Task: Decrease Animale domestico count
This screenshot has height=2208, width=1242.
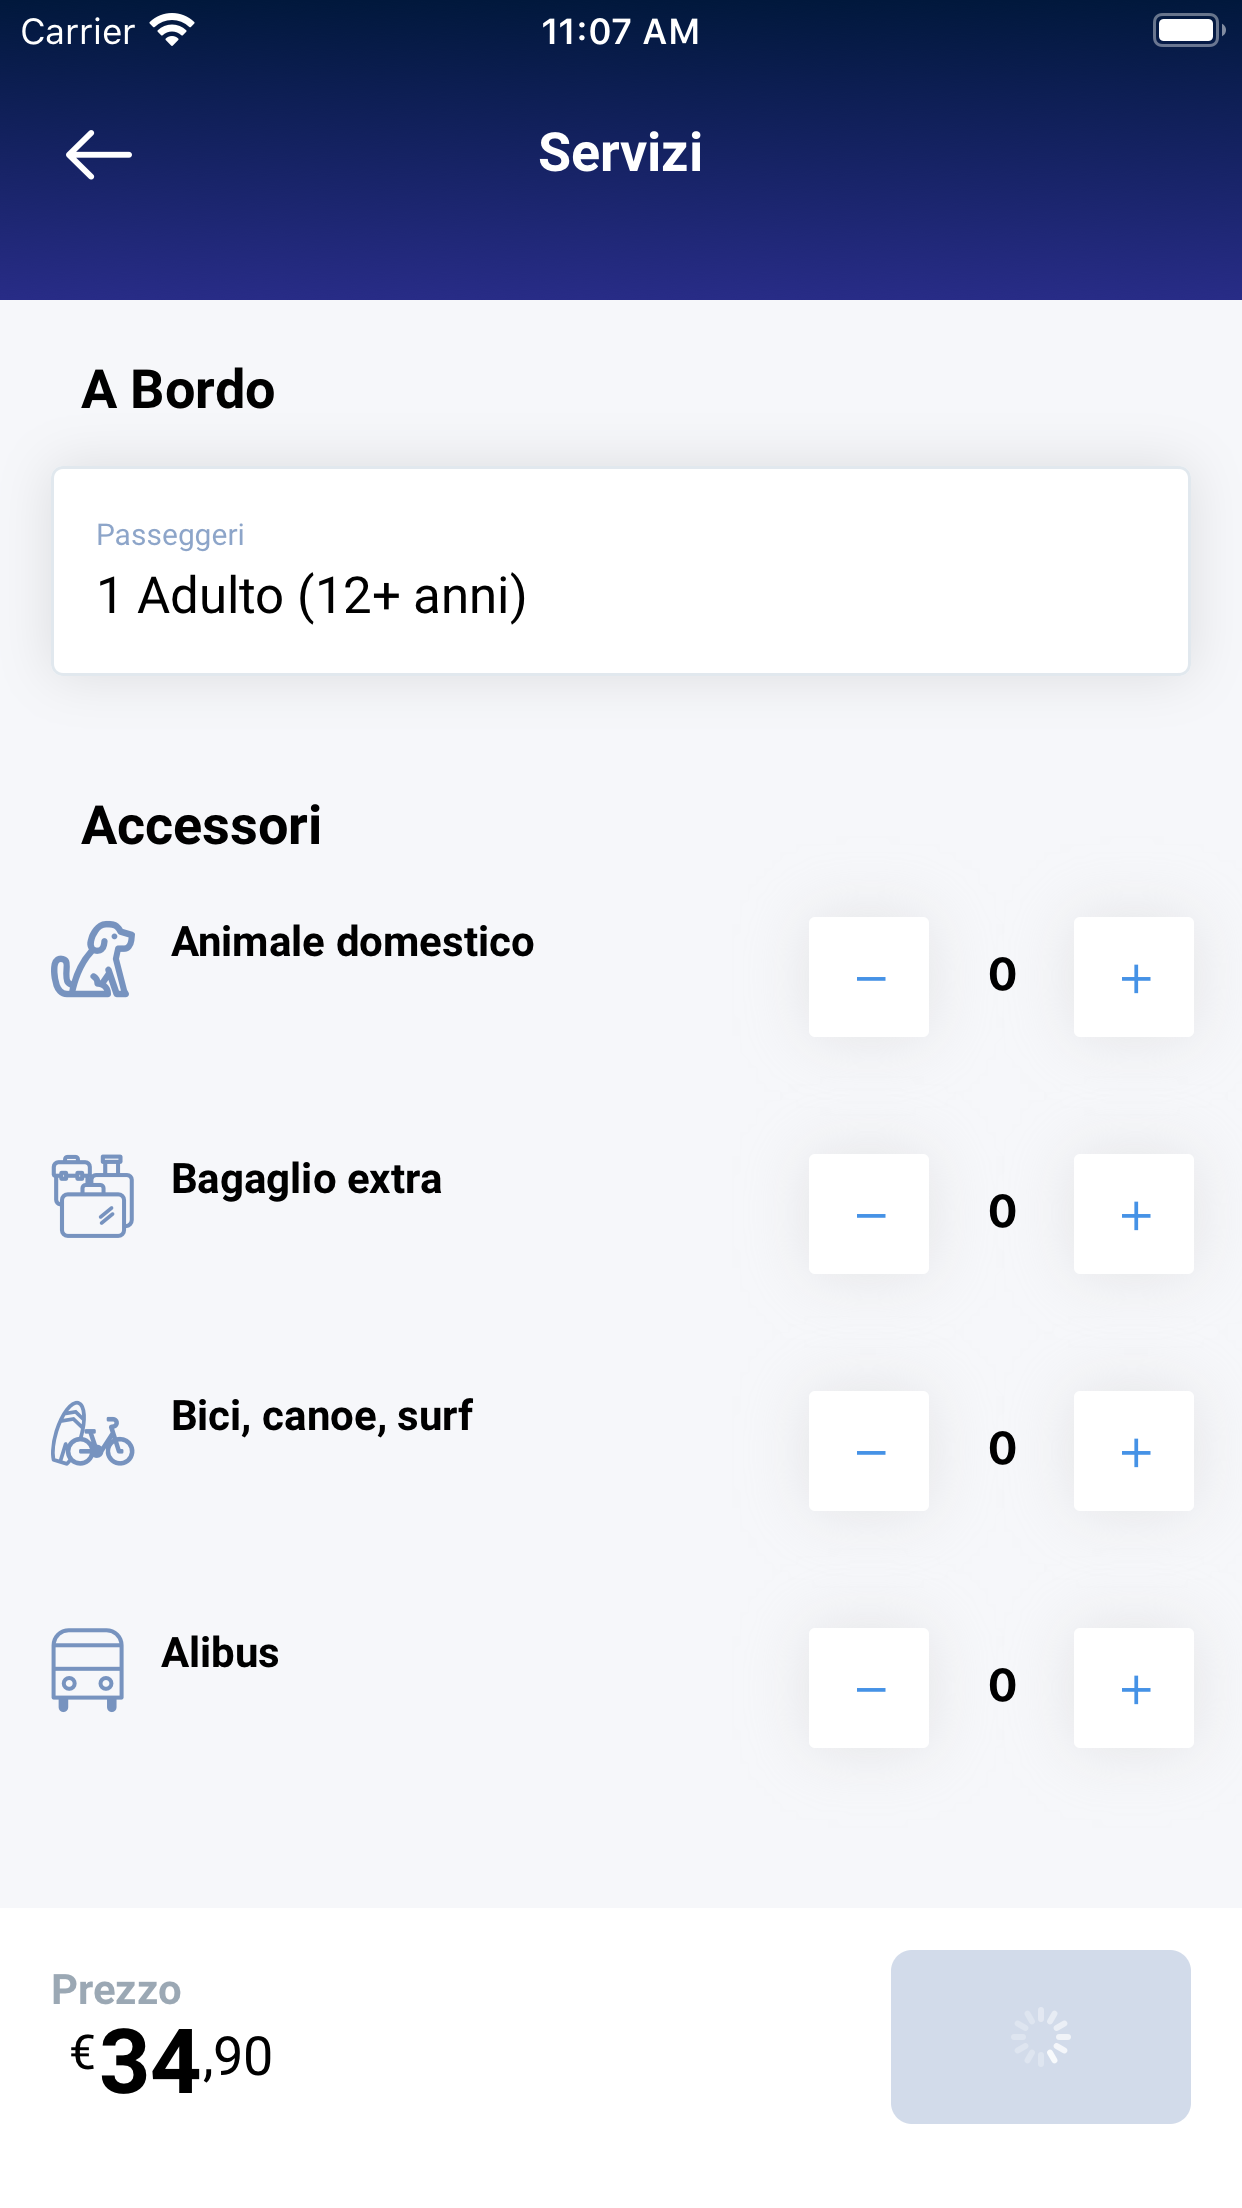Action: pyautogui.click(x=869, y=977)
